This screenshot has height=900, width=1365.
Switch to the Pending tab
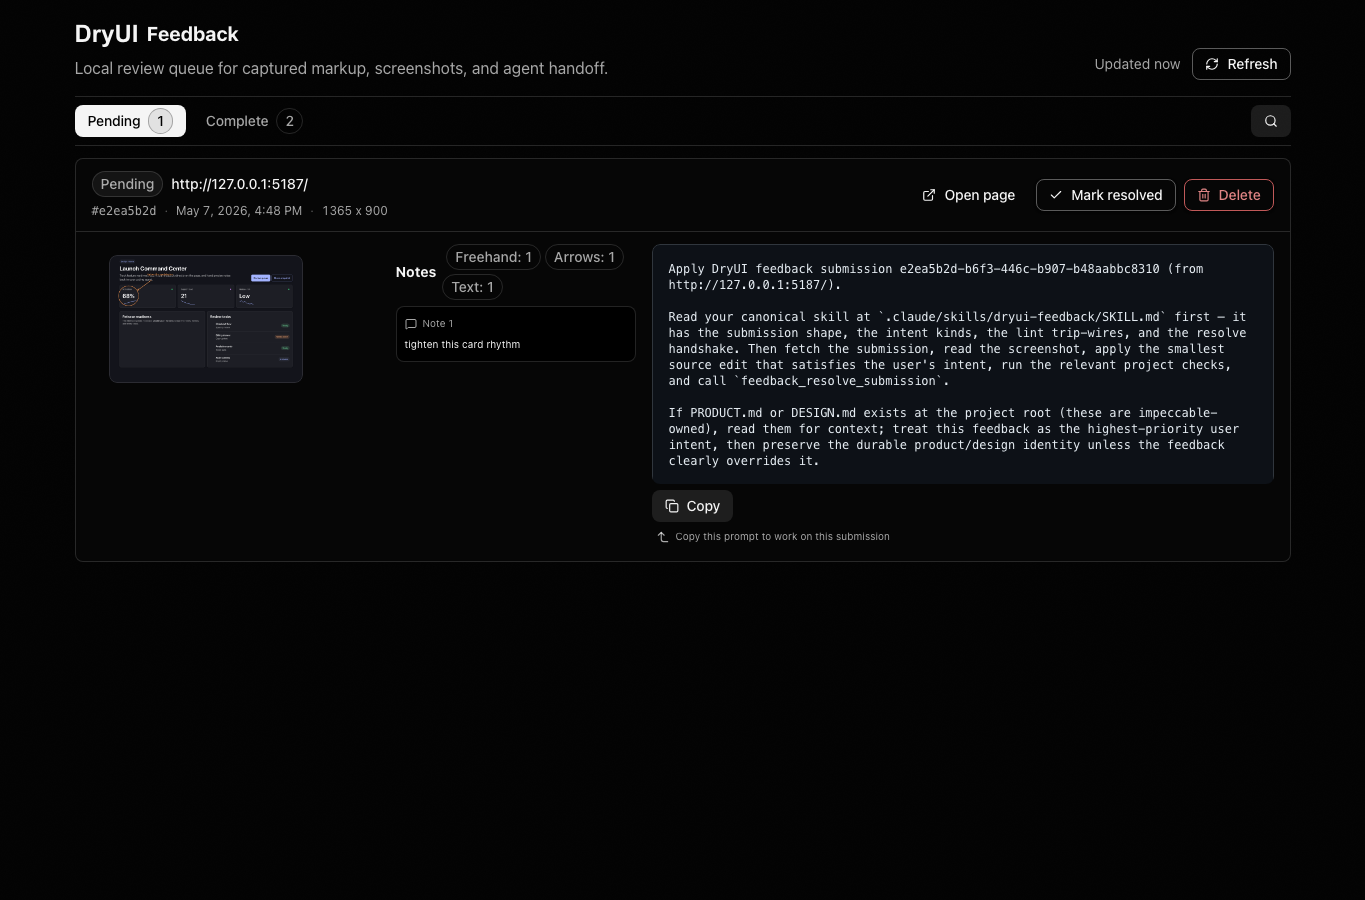click(130, 121)
